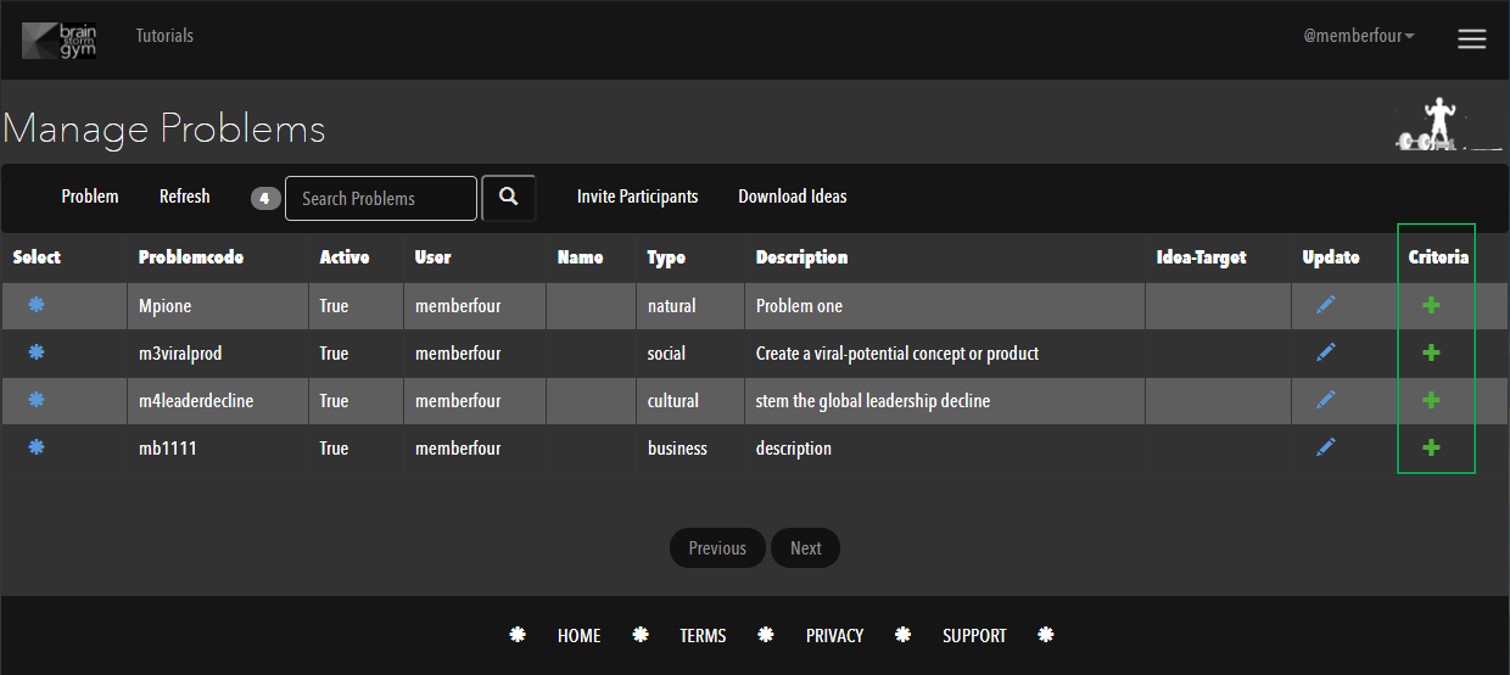This screenshot has height=675, width=1510.
Task: Click Download Ideas
Action: tap(792, 196)
